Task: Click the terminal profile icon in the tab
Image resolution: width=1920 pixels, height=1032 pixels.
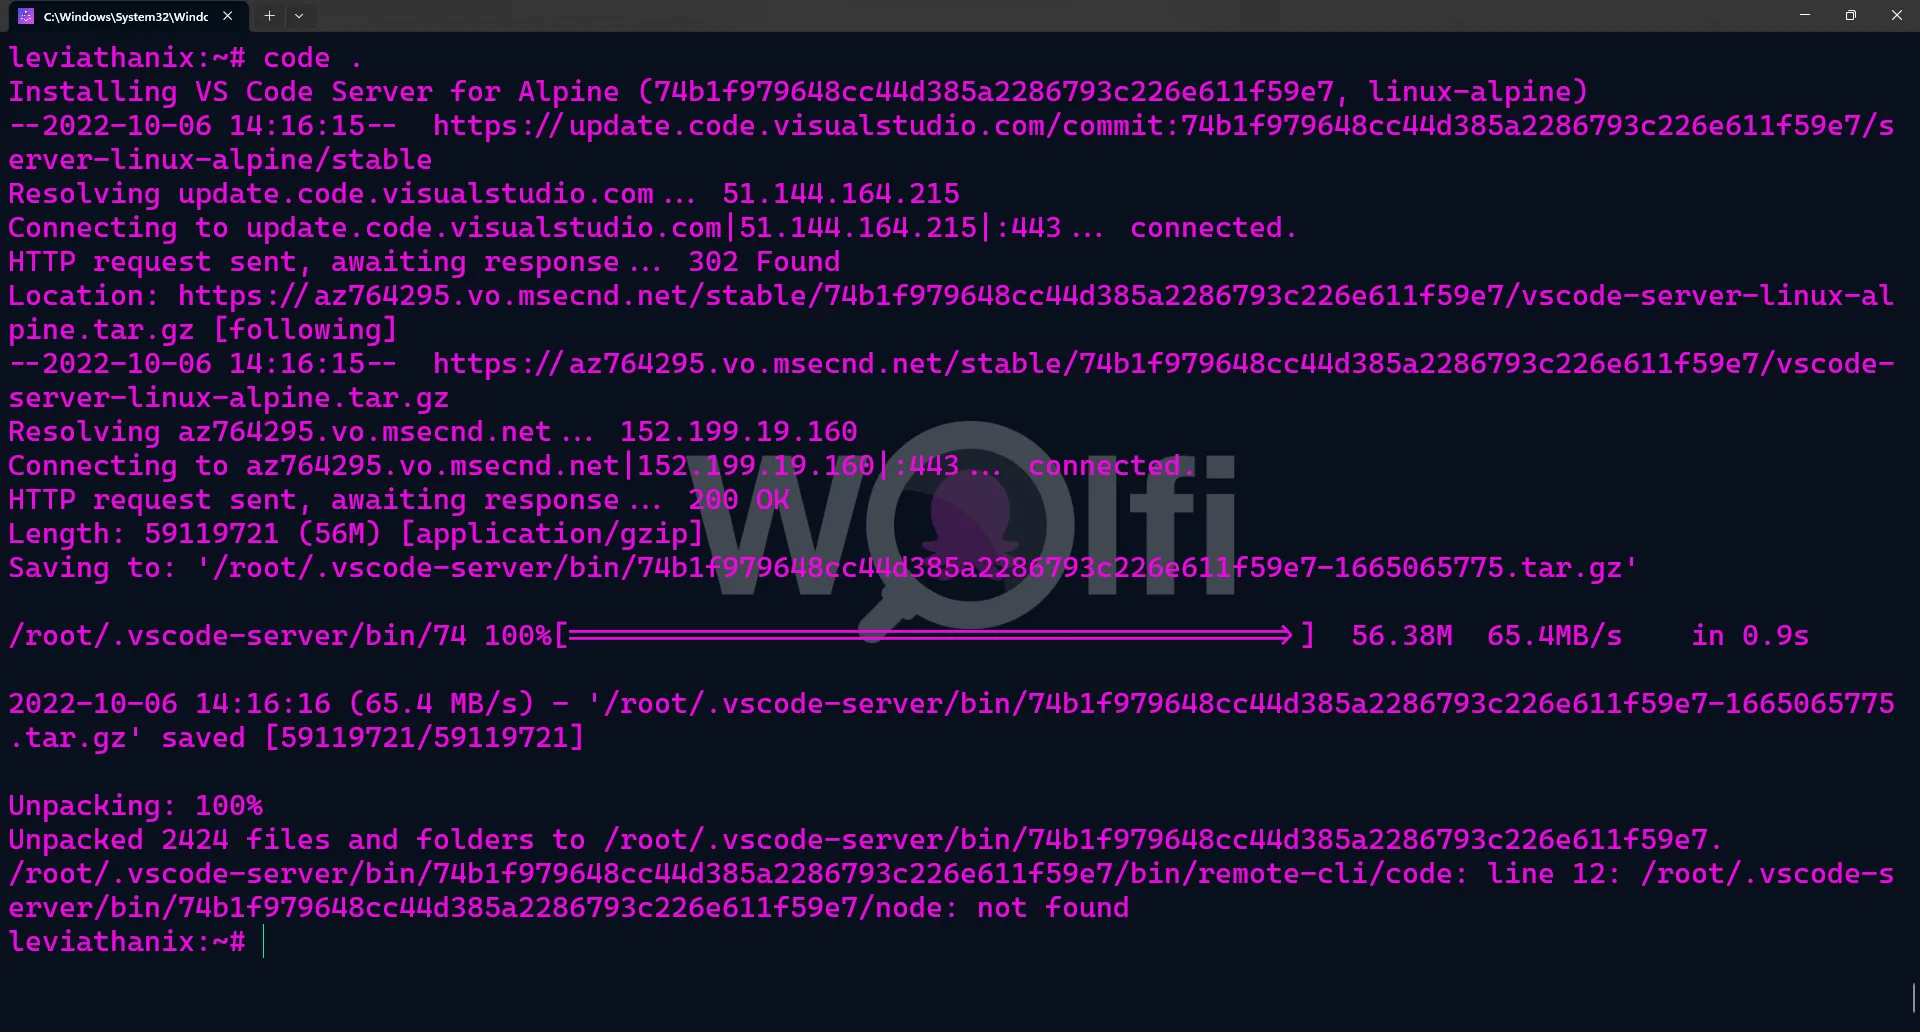Action: [x=26, y=16]
